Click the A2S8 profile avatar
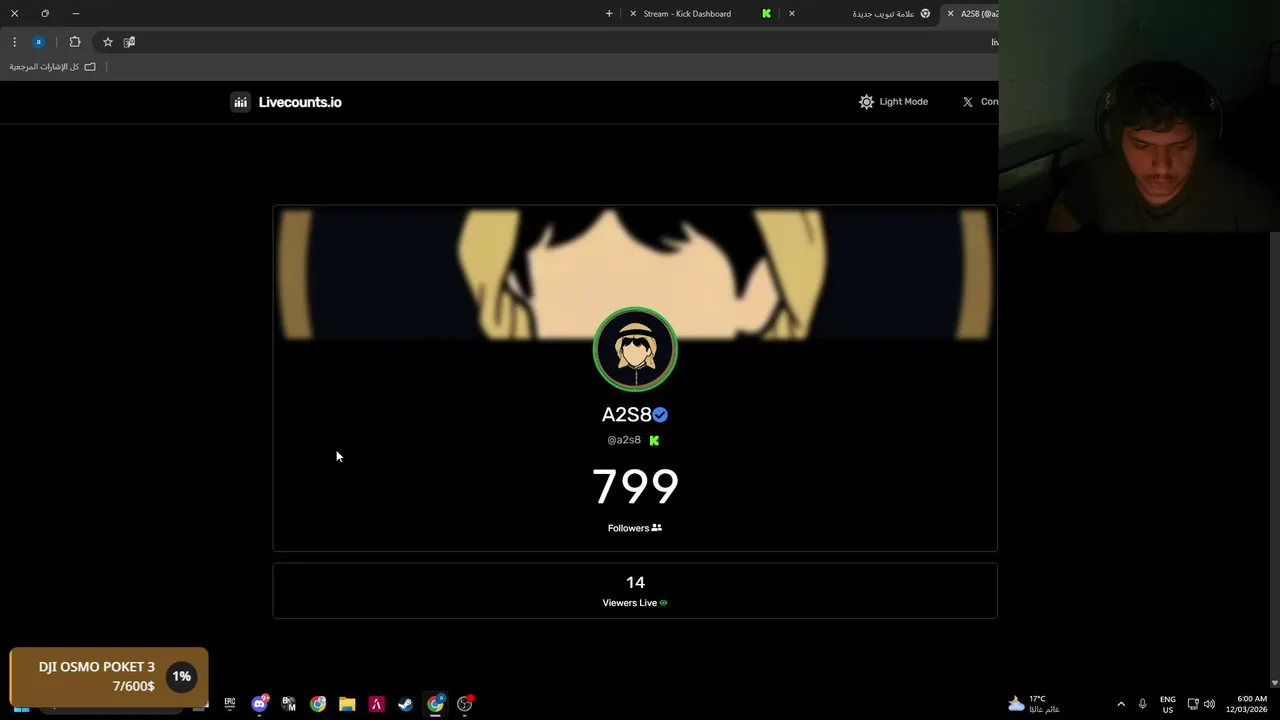1280x720 pixels. coord(635,349)
